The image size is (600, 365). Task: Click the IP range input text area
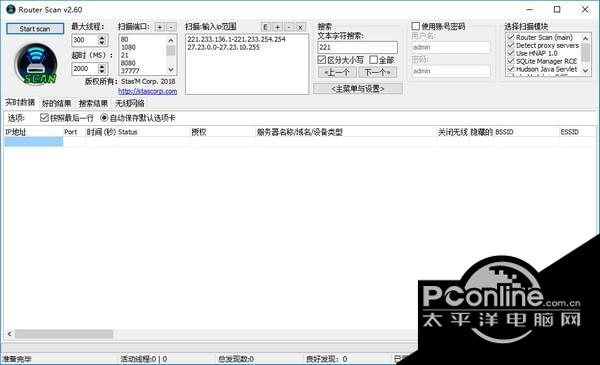click(247, 64)
